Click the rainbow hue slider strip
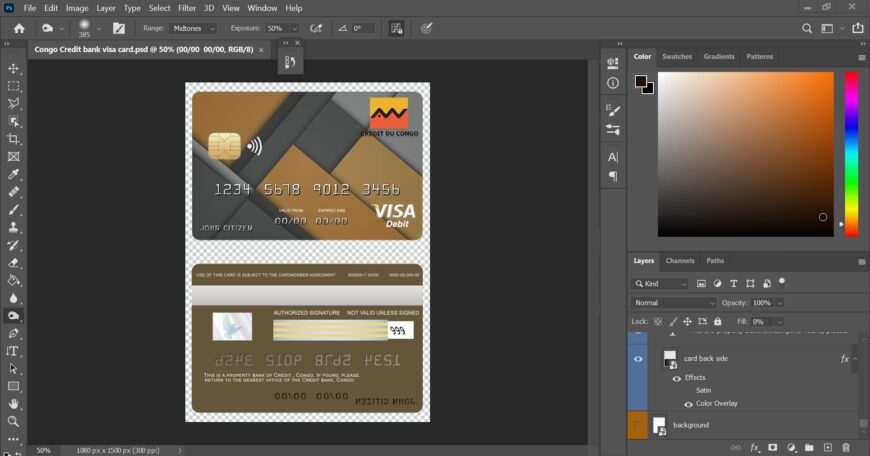Image resolution: width=870 pixels, height=456 pixels. tap(851, 154)
